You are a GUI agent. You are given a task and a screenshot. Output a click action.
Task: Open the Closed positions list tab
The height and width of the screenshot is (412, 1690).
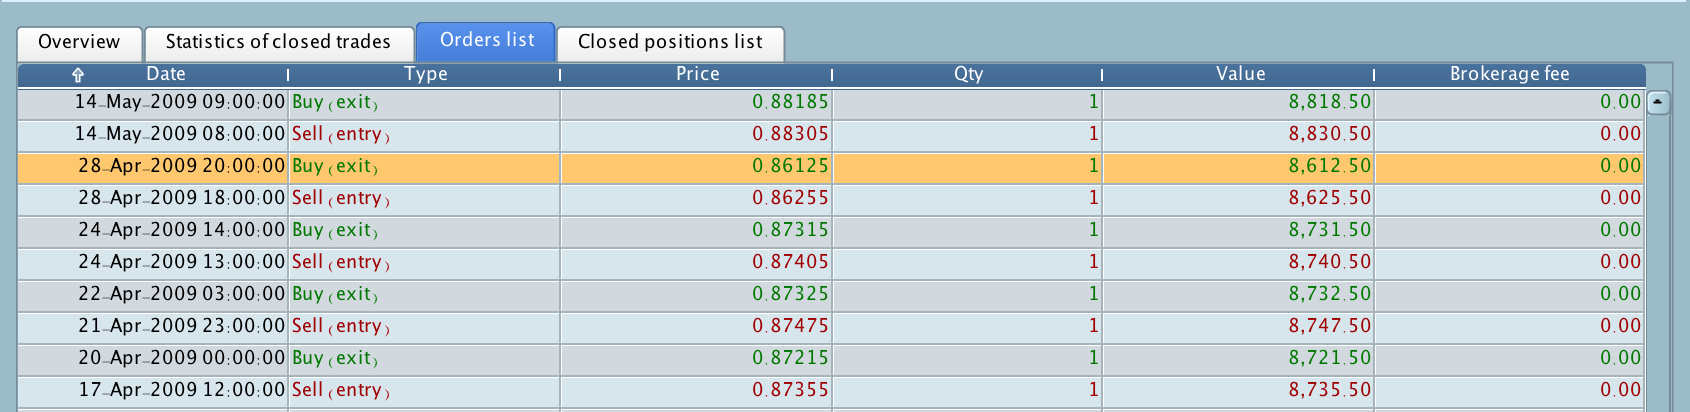pos(670,42)
